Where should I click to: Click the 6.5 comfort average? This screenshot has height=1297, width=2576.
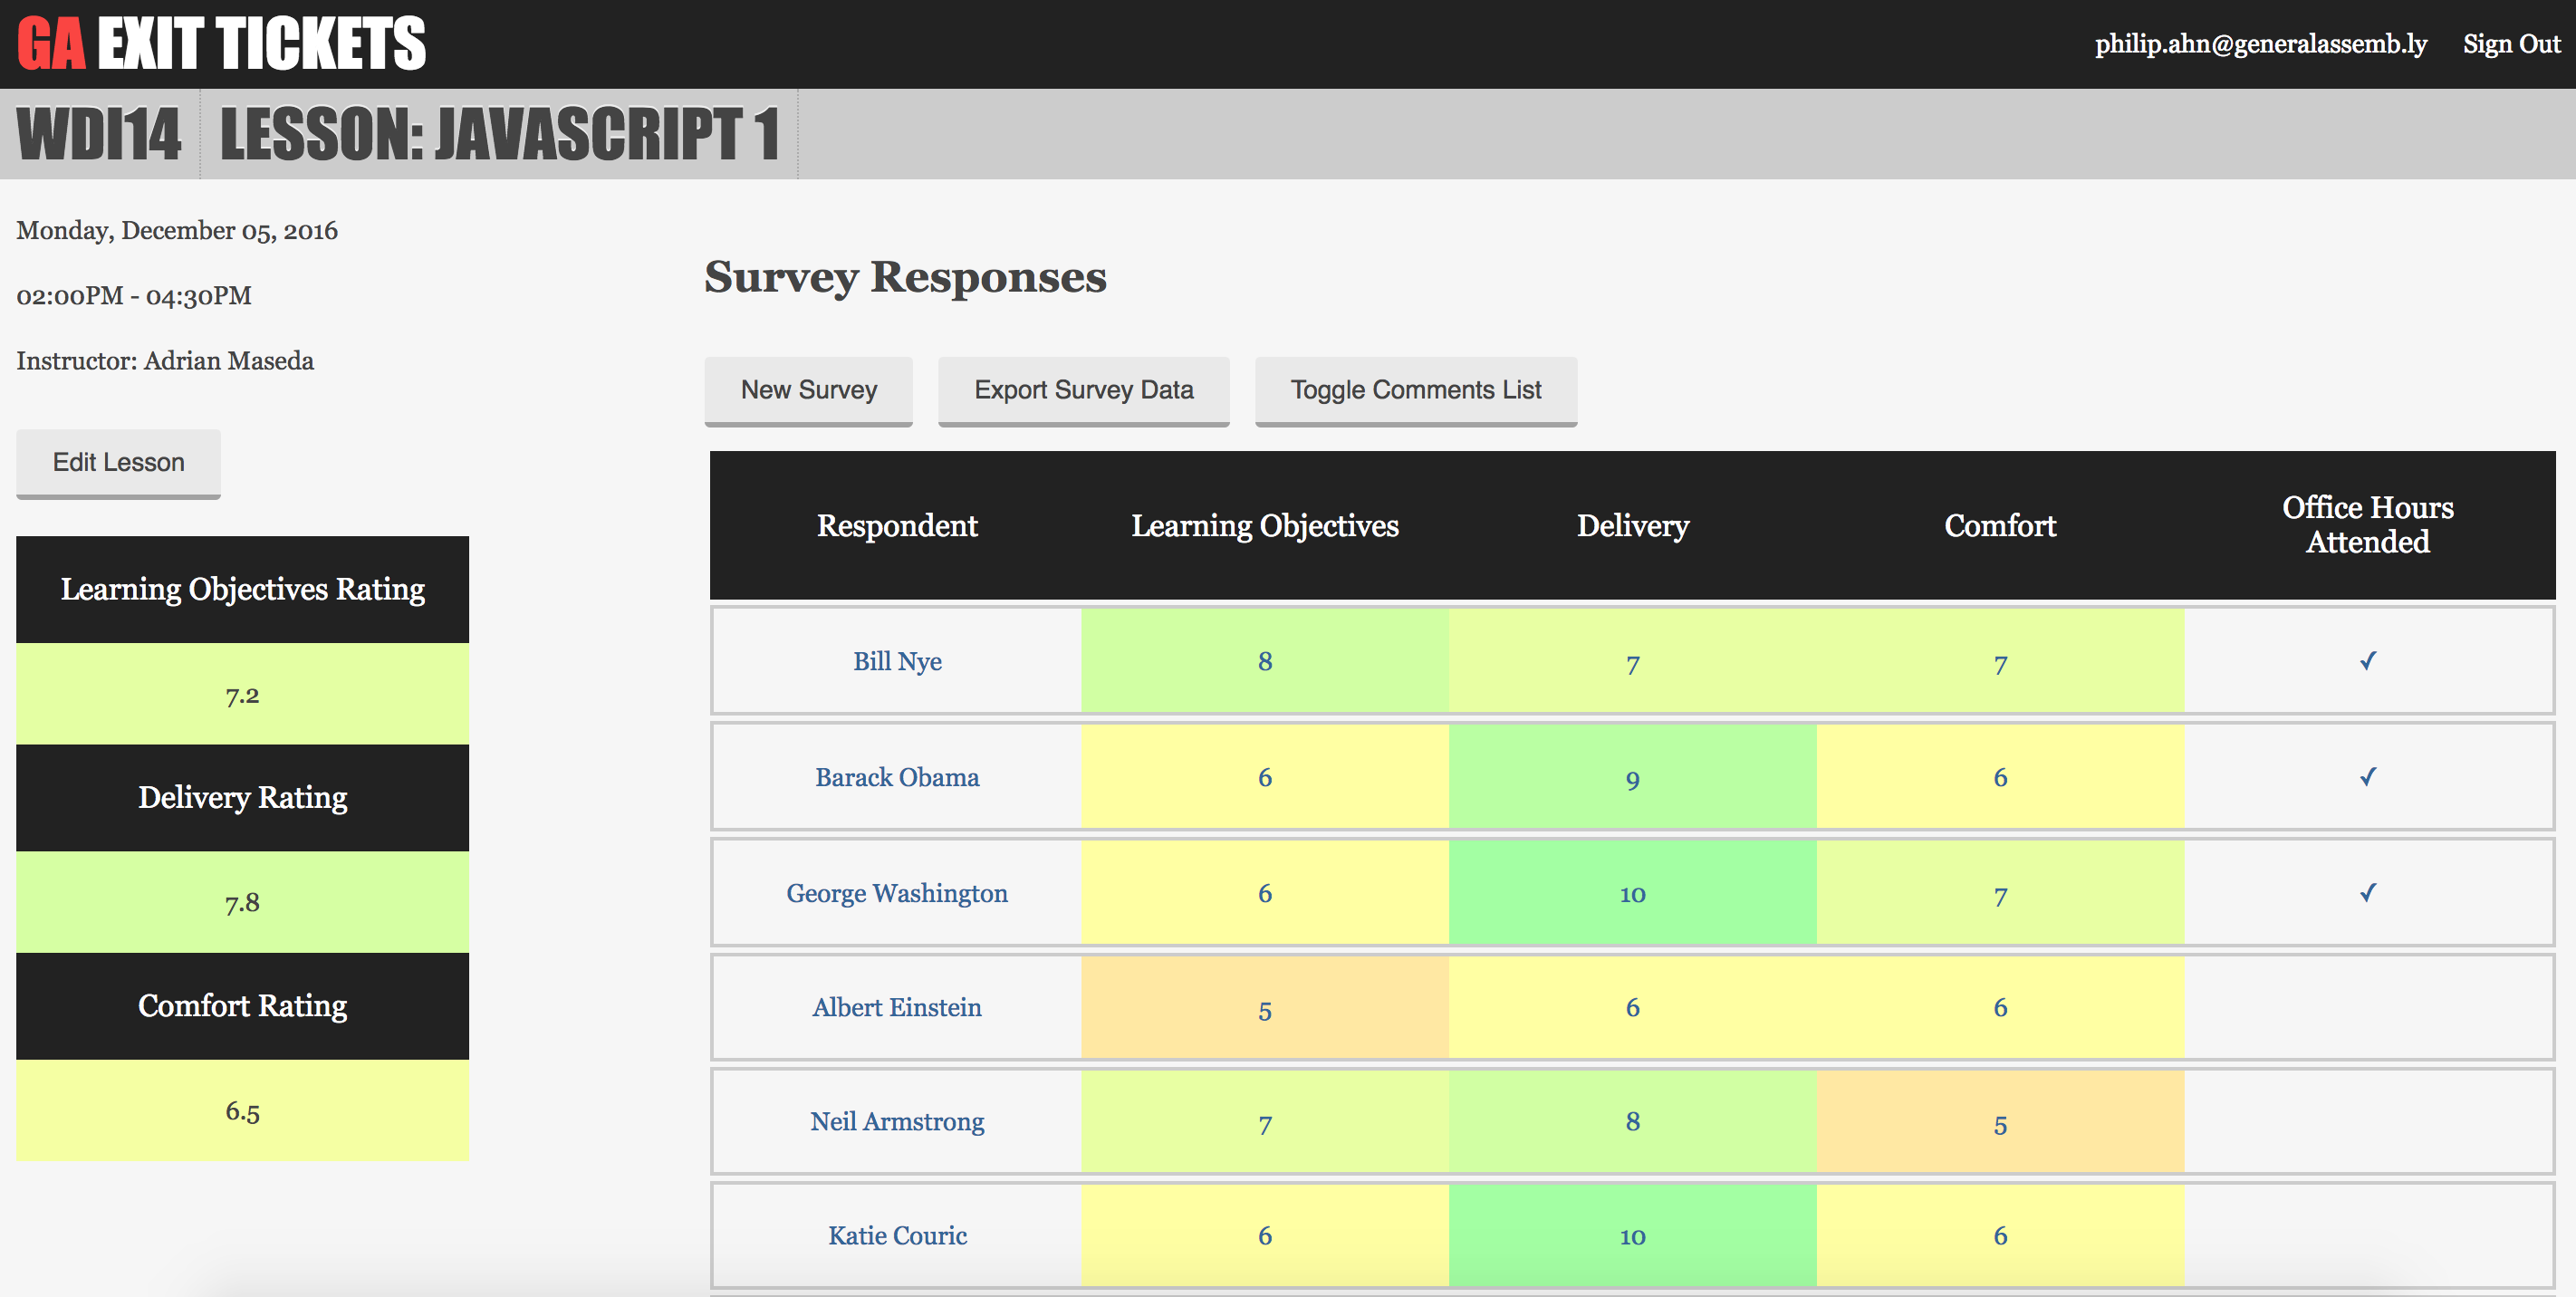click(x=242, y=1110)
